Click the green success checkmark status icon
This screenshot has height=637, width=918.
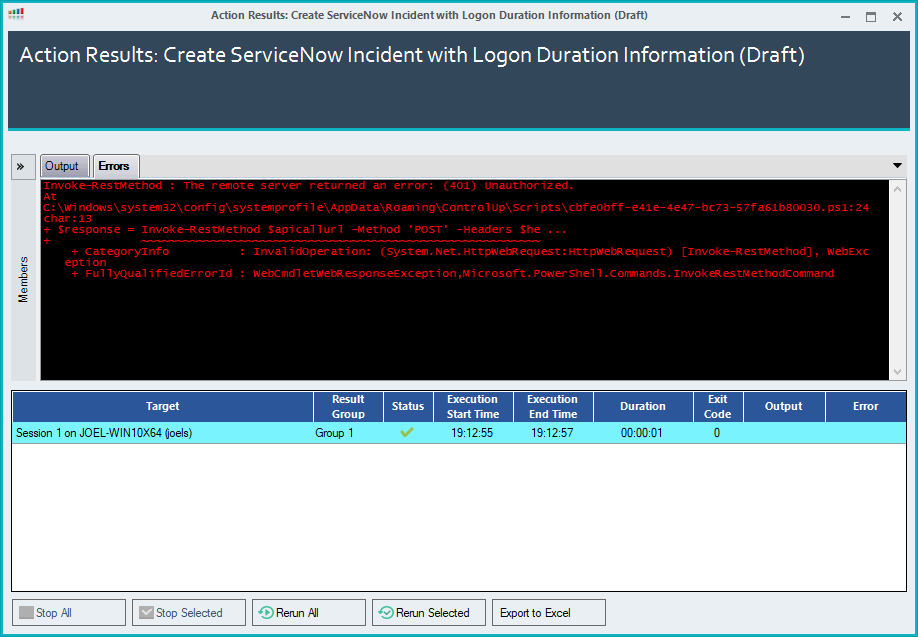407,433
